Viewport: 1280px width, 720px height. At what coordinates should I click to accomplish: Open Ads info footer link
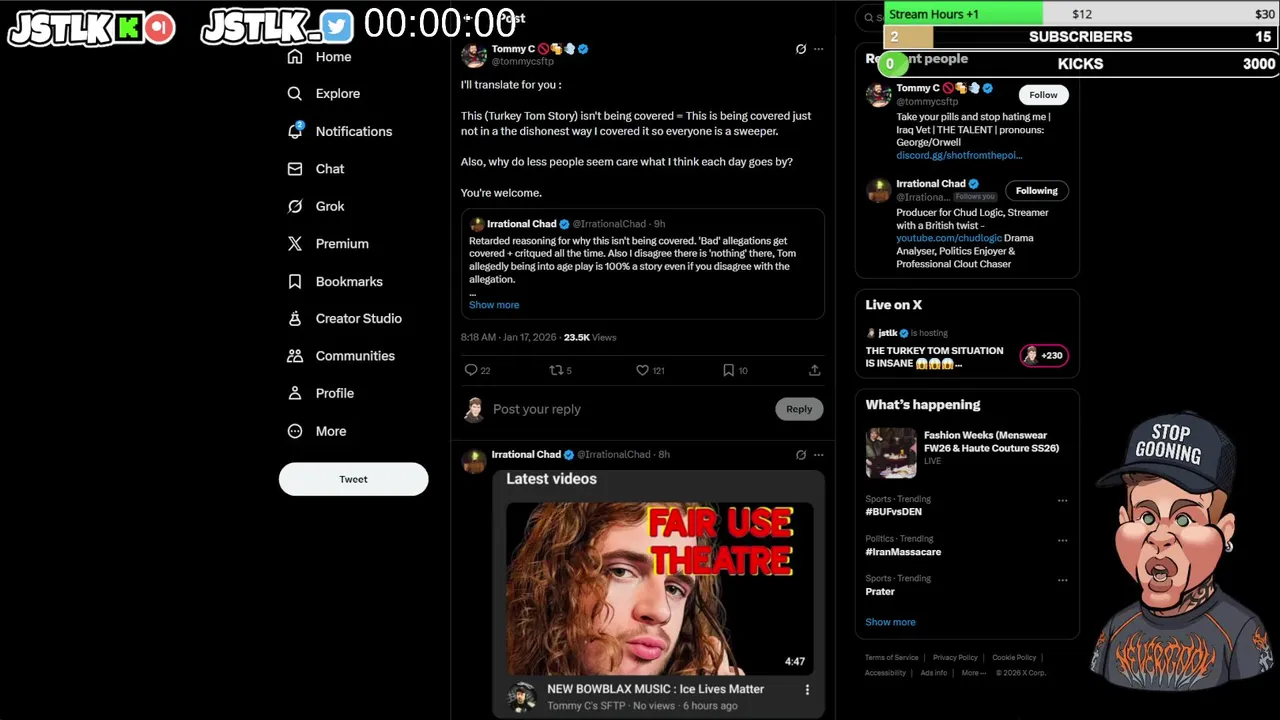click(x=933, y=673)
